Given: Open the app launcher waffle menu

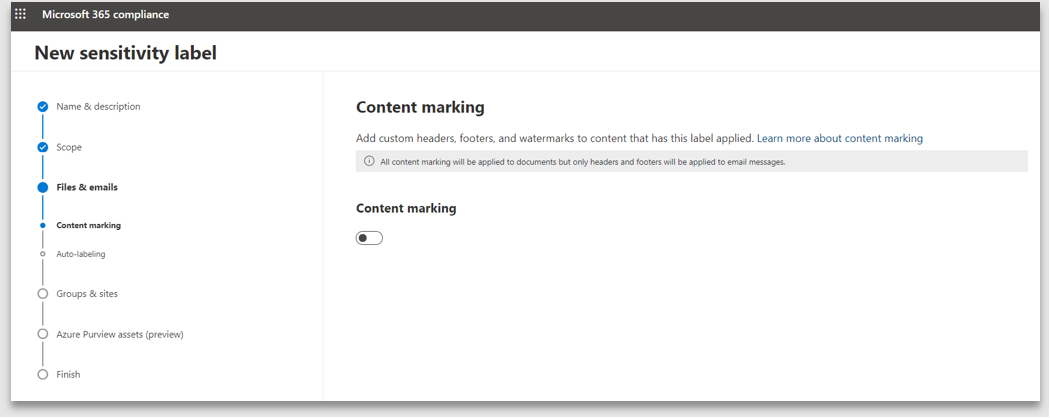Looking at the screenshot, I should pos(20,15).
